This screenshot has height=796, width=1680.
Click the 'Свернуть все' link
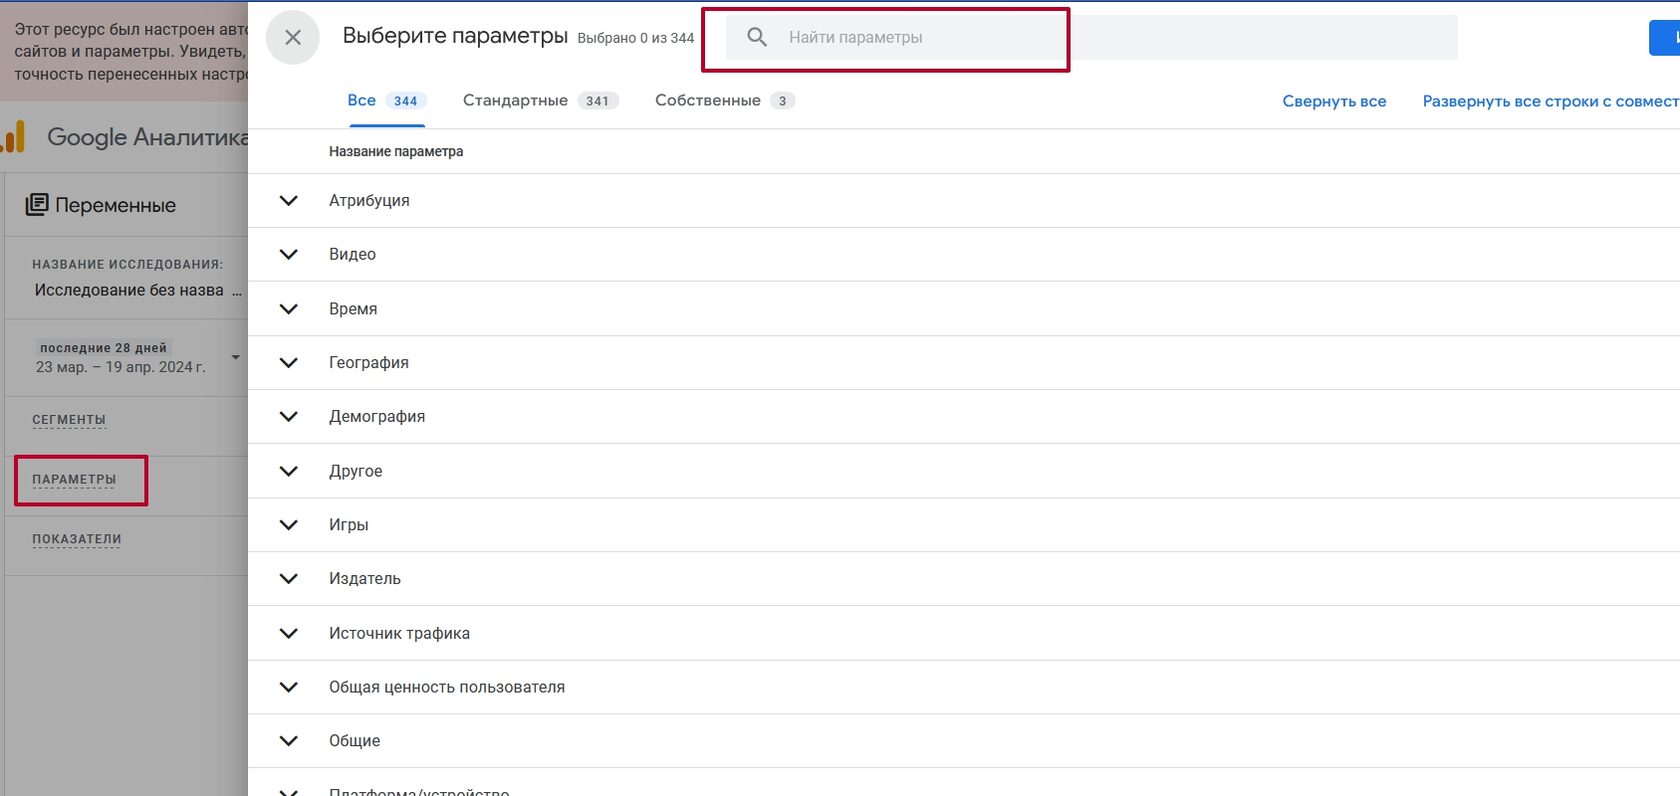(x=1334, y=101)
